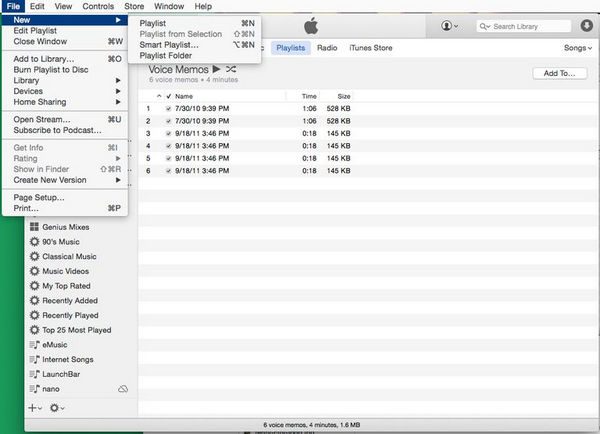Focus the Search Library field
Screen dimensions: 600x434
[x=524, y=26]
